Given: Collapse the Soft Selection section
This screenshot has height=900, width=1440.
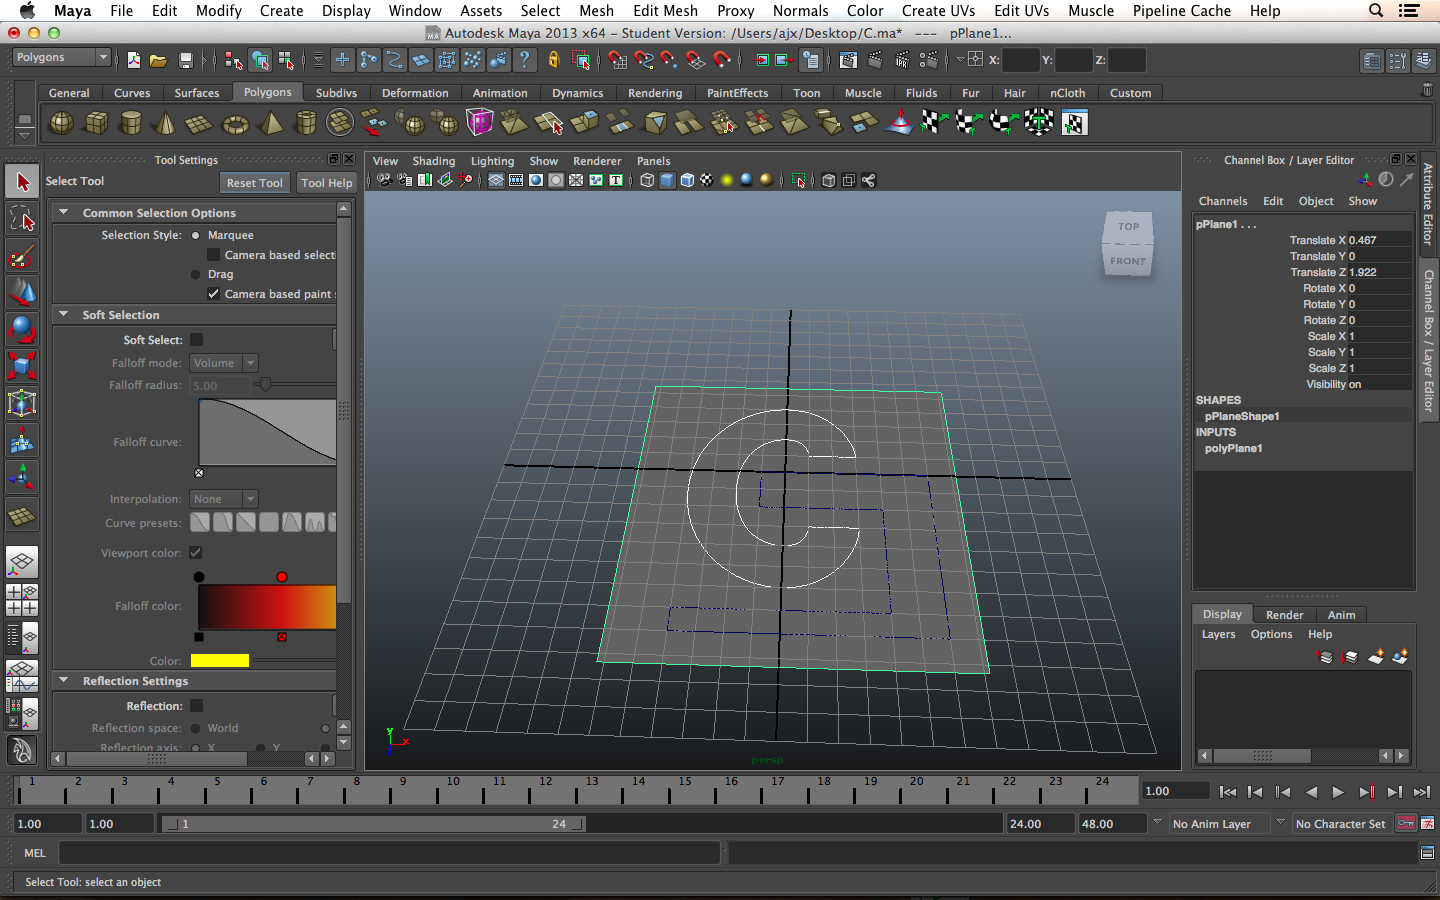Looking at the screenshot, I should coord(64,315).
